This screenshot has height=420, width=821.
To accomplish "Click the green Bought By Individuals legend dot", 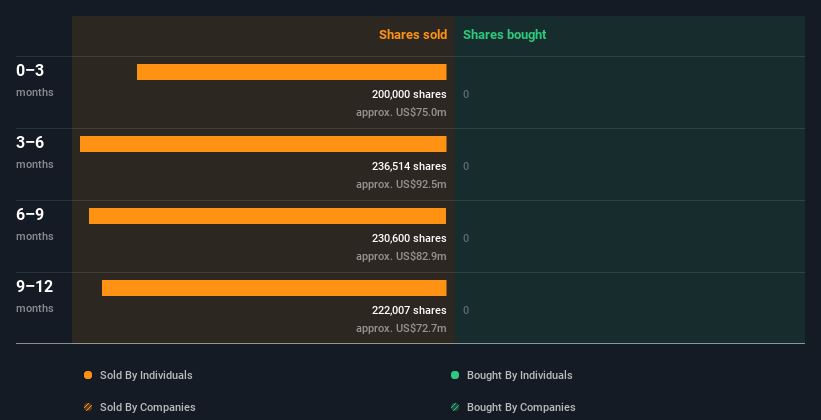I will 455,375.
